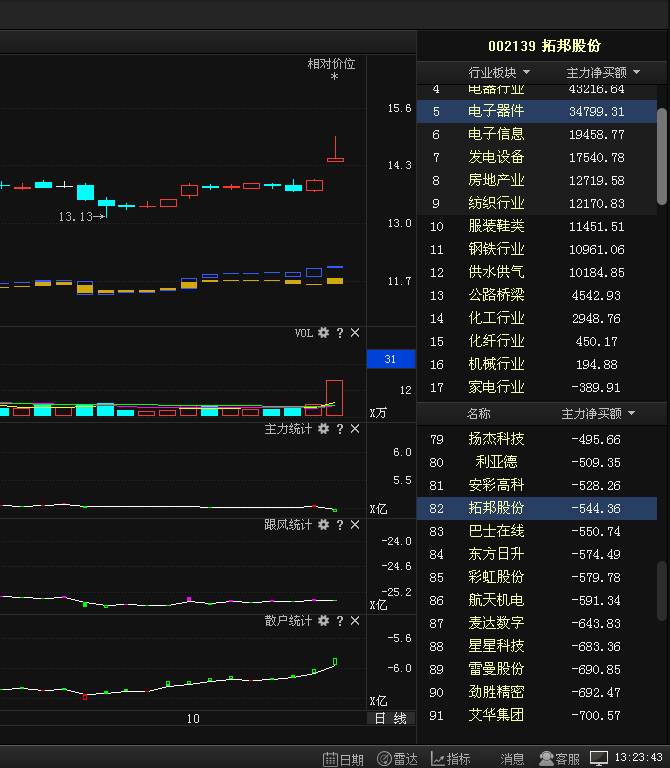Select sector row 发电设备
This screenshot has width=670, height=768.
[537, 157]
